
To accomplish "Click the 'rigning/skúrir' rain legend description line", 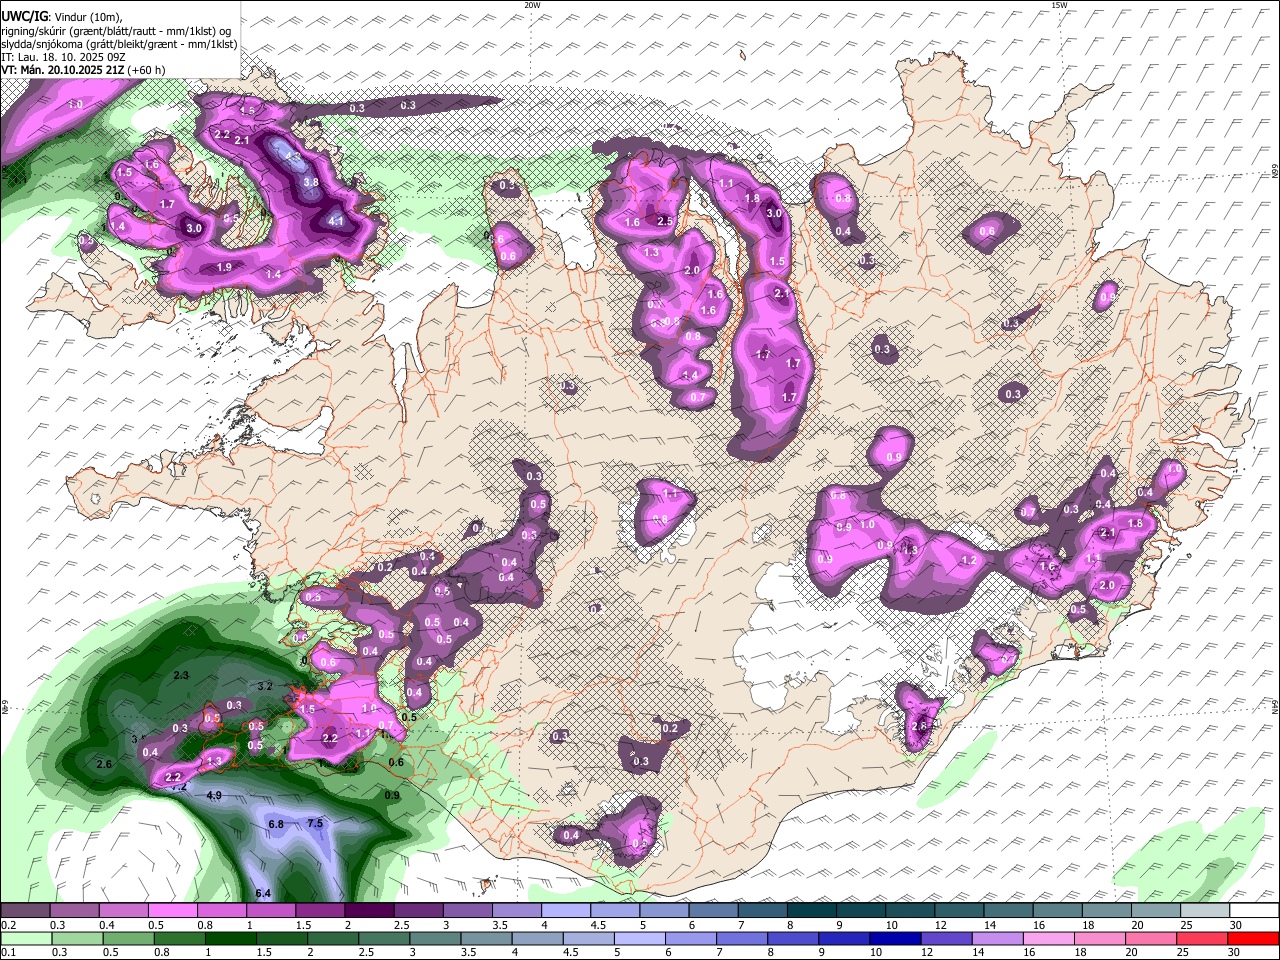I will click(x=118, y=30).
